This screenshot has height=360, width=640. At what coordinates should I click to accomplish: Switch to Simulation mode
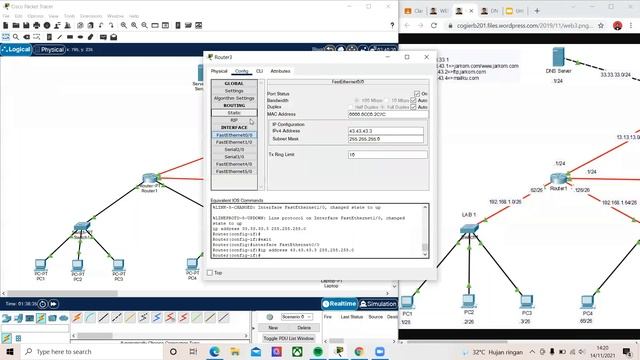point(378,304)
